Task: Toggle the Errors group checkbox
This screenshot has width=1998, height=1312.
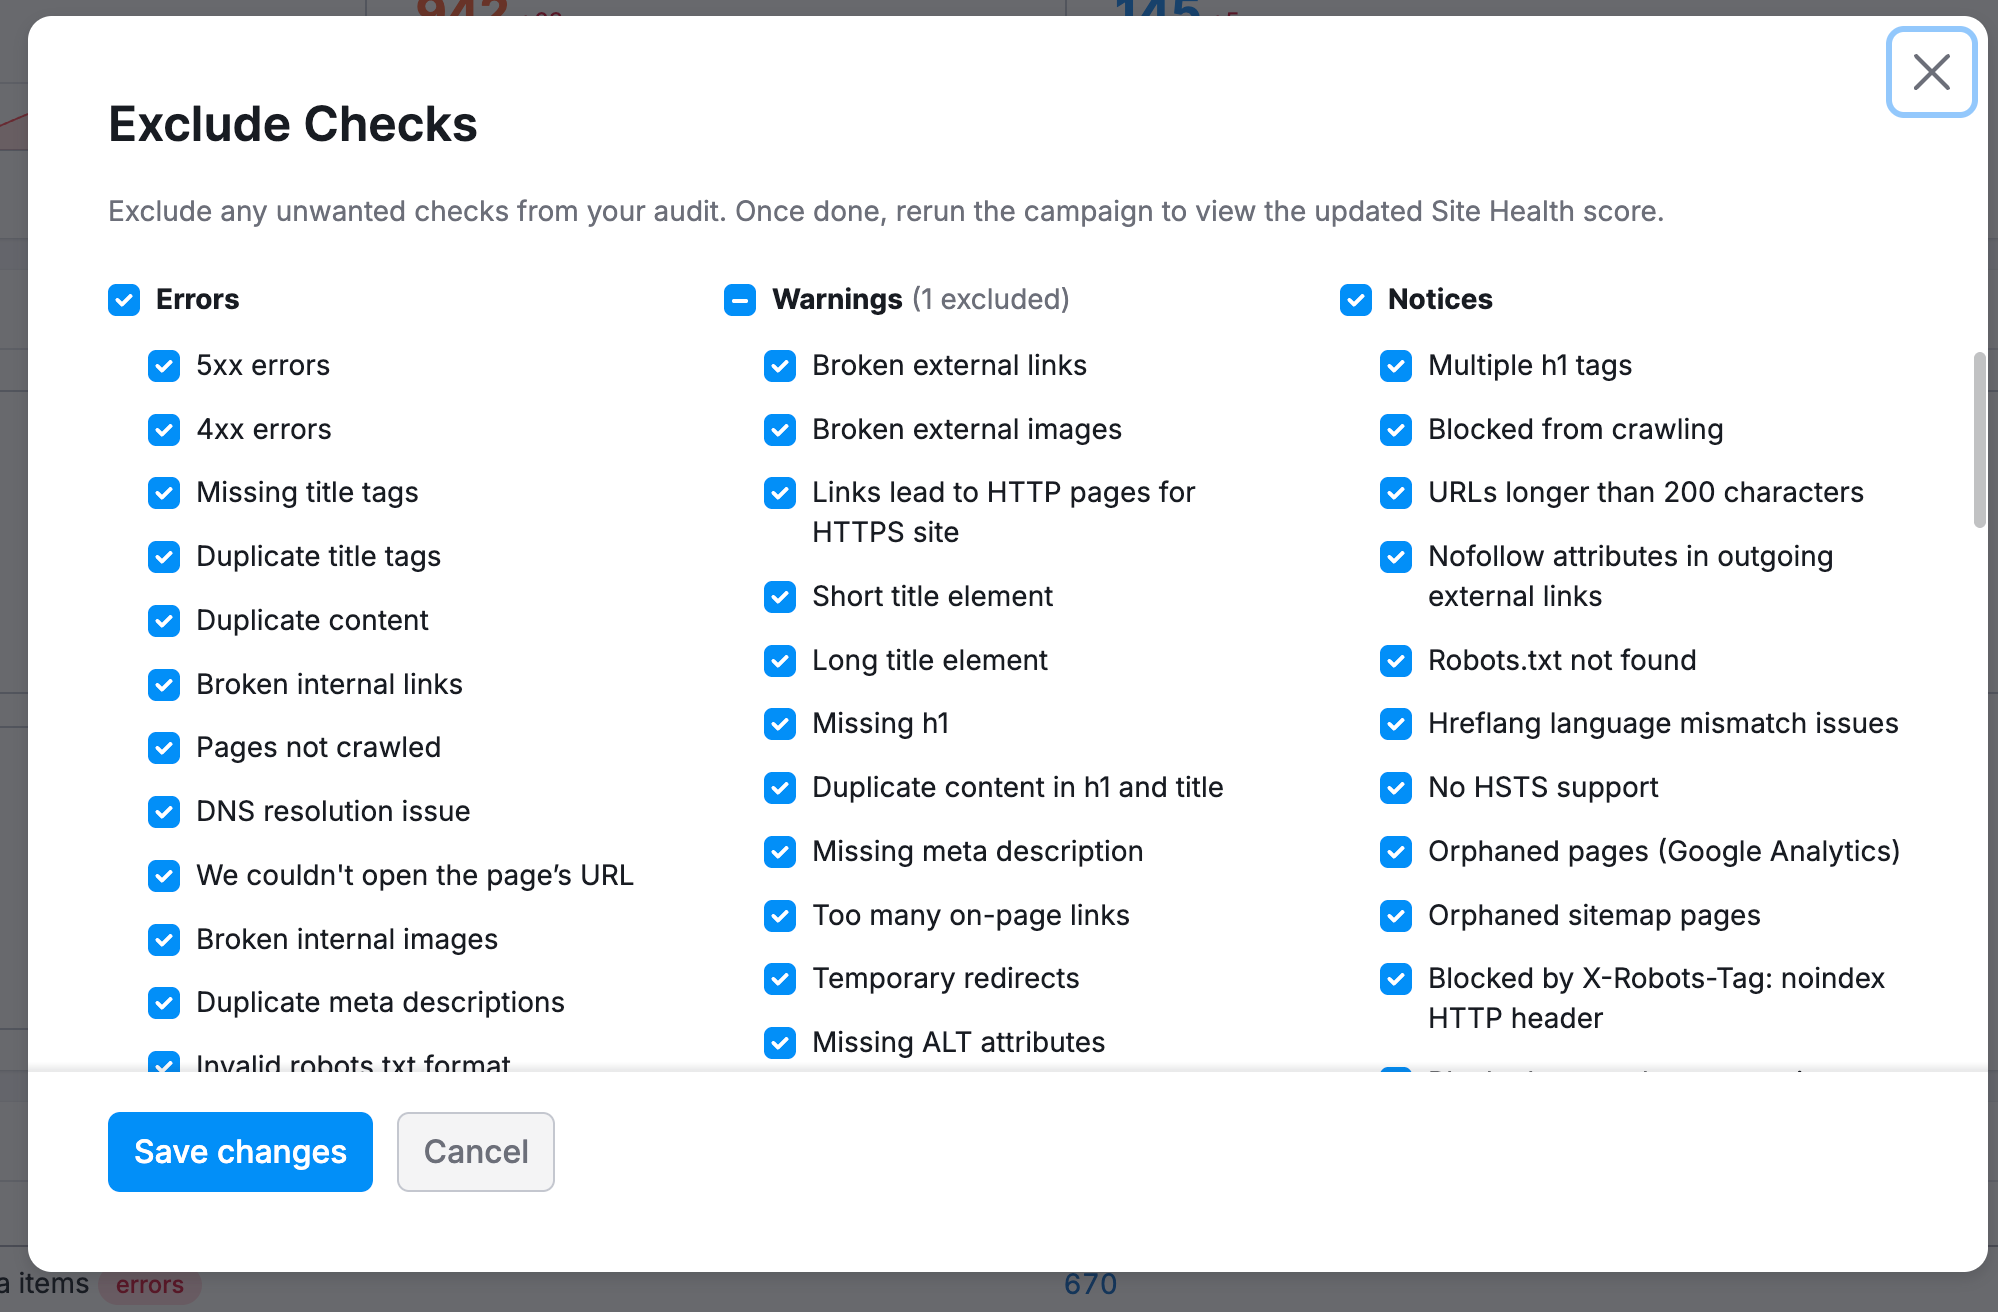Action: click(123, 300)
